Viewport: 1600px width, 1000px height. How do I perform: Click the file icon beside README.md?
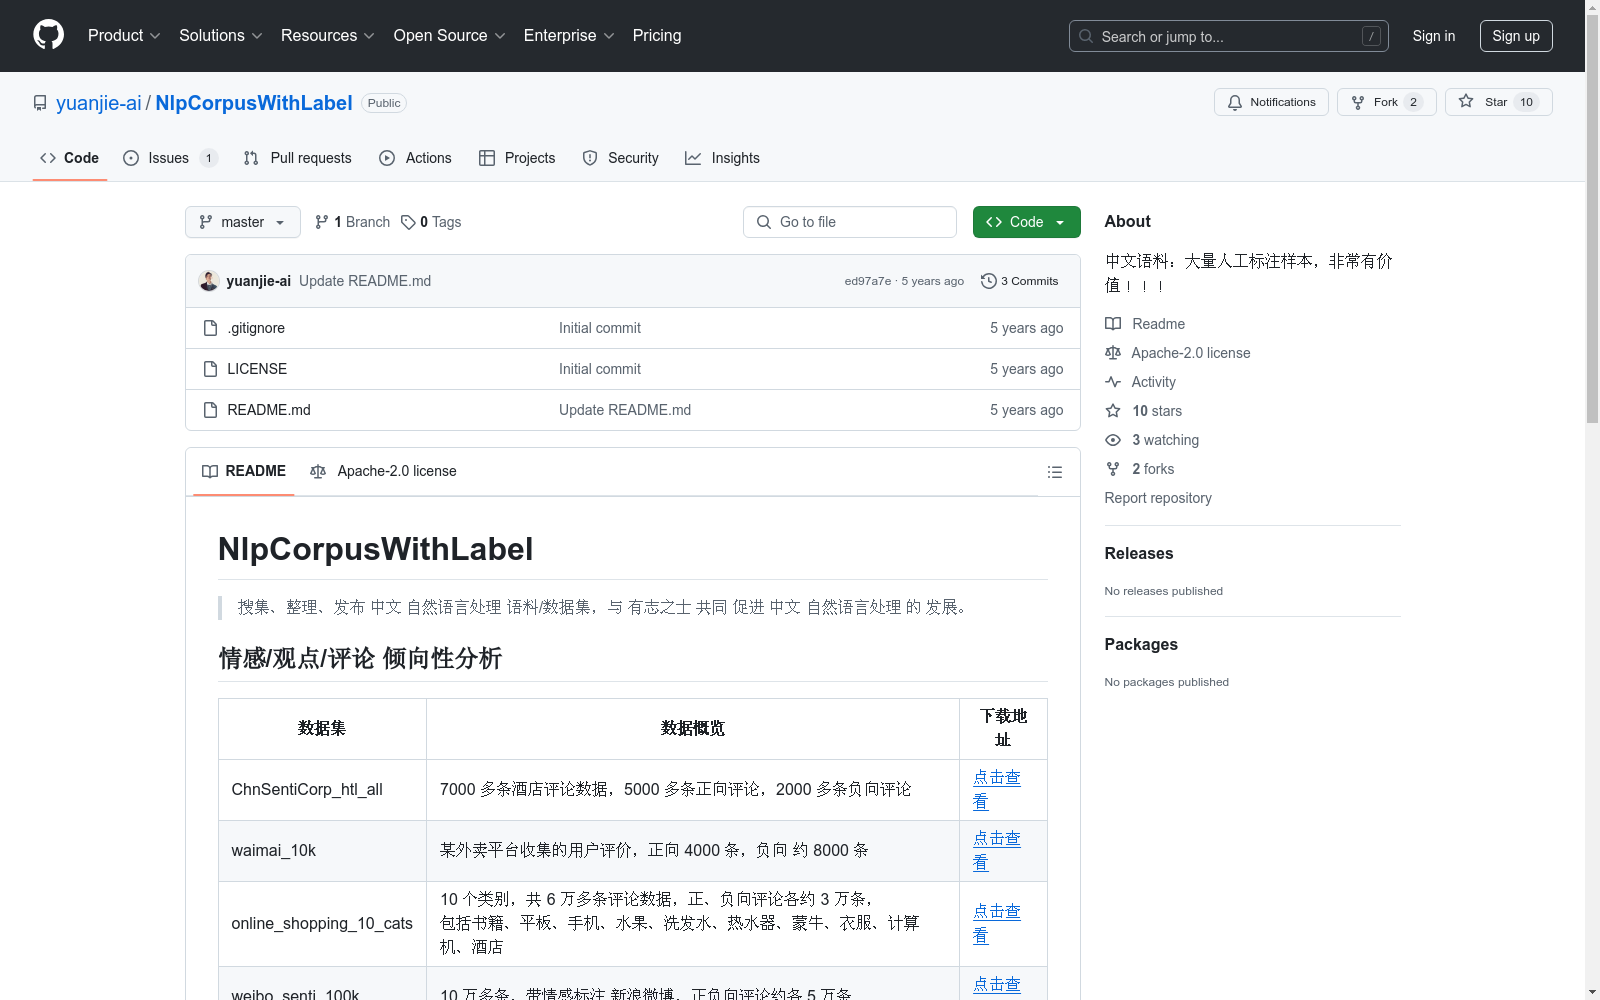tap(210, 410)
